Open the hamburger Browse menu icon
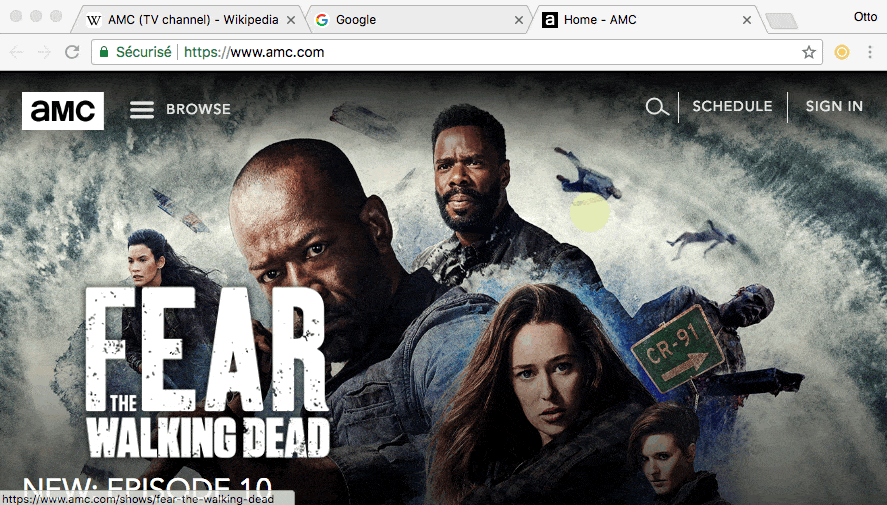Image resolution: width=887 pixels, height=505 pixels. point(141,110)
